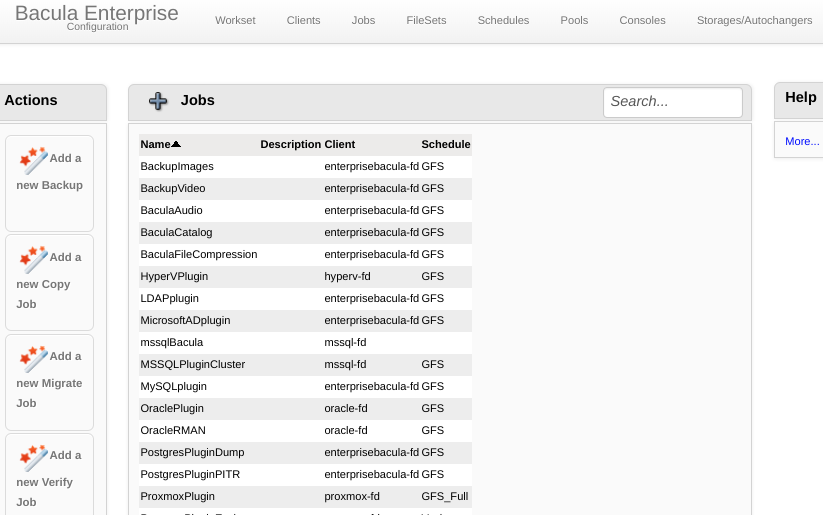Open the FileSets menu
Viewport: 823px width, 515px height.
pyautogui.click(x=426, y=20)
